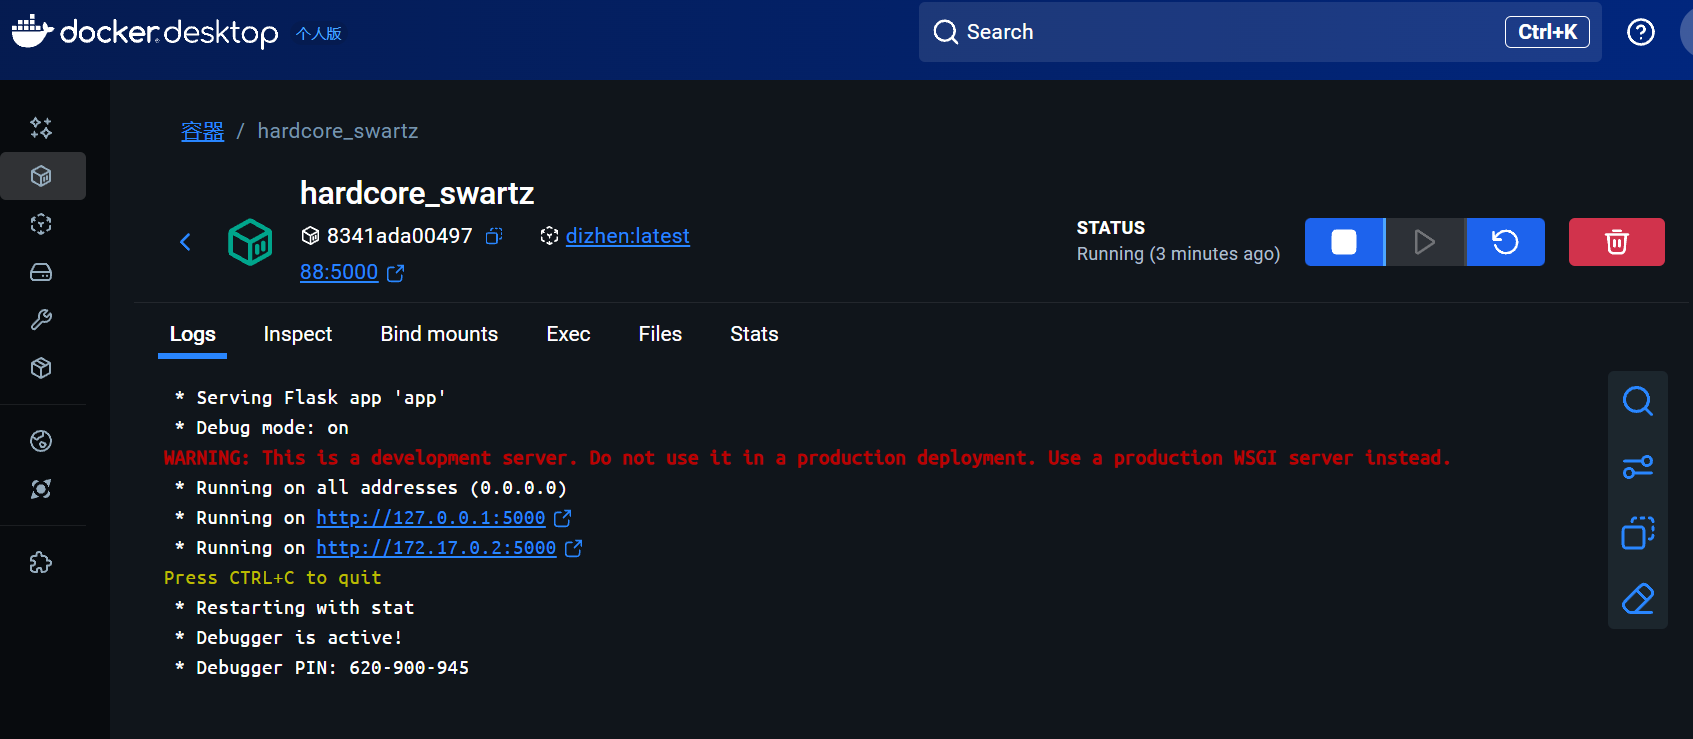The width and height of the screenshot is (1693, 739).
Task: Delete the container using red trash button
Action: point(1616,242)
